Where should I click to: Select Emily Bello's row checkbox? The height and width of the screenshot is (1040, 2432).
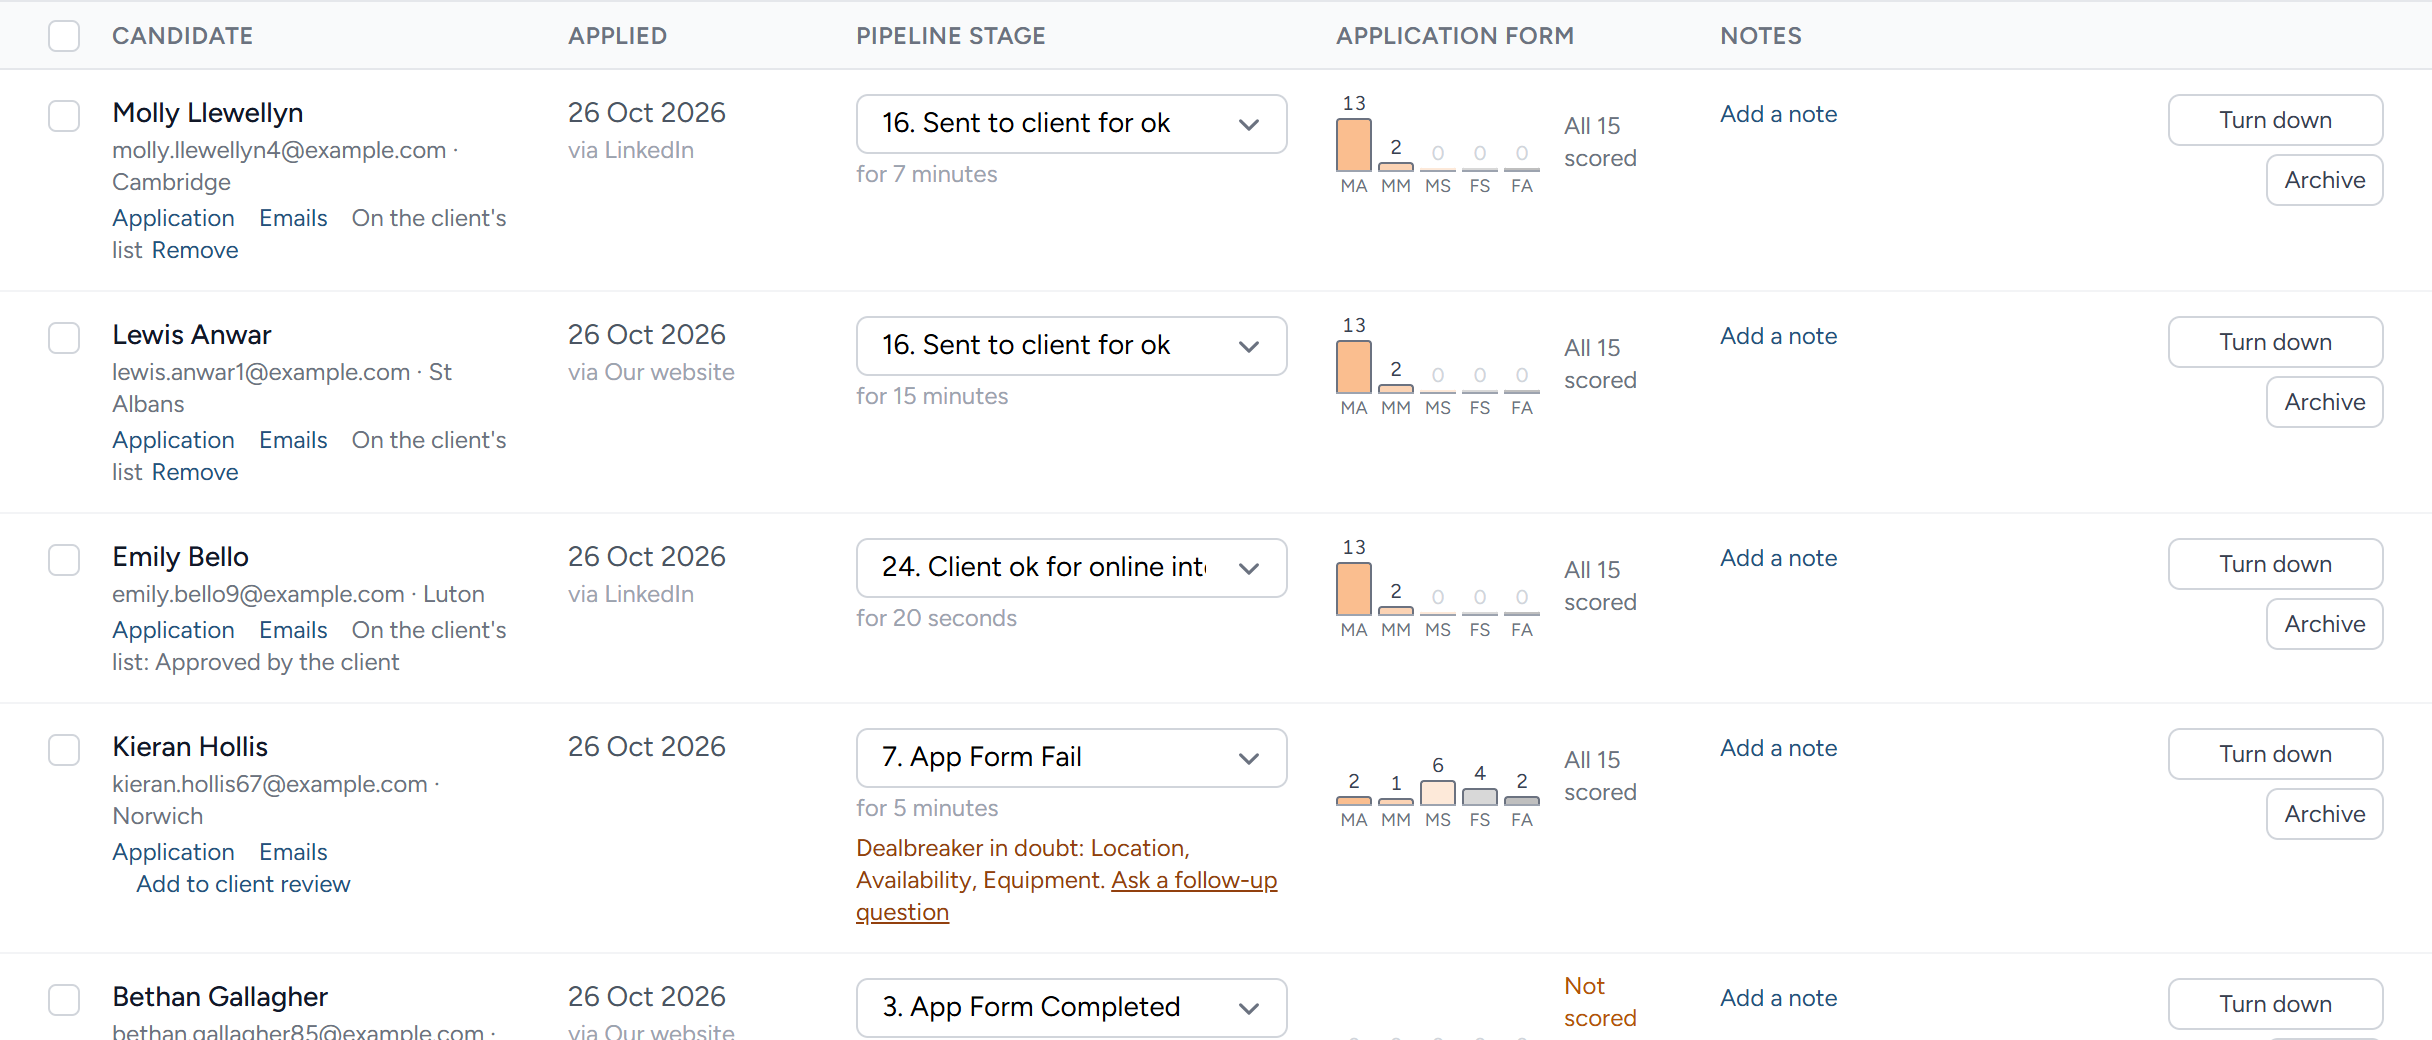tap(64, 560)
